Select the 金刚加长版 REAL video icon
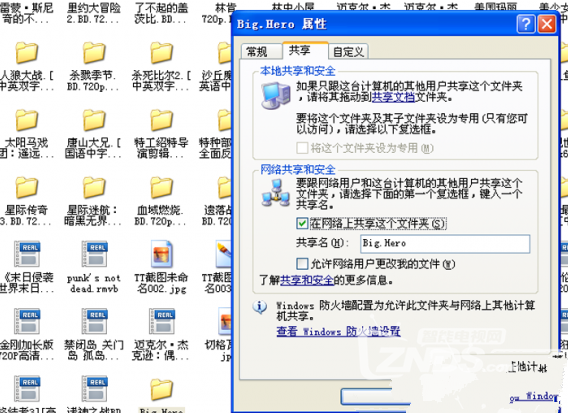Screen dimensions: 568x413 [27, 321]
